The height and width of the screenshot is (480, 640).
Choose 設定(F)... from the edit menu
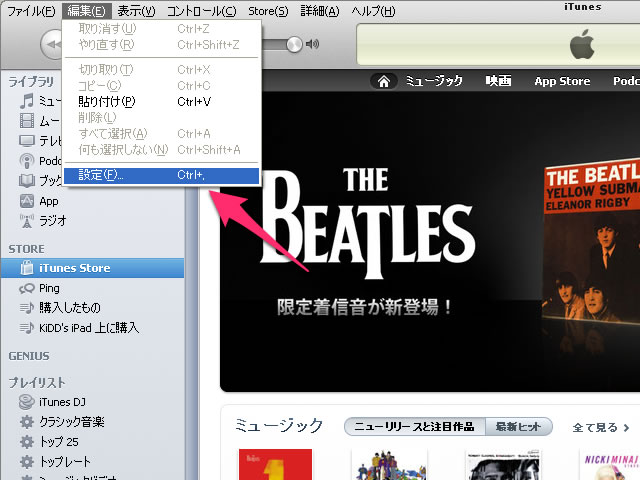click(162, 176)
